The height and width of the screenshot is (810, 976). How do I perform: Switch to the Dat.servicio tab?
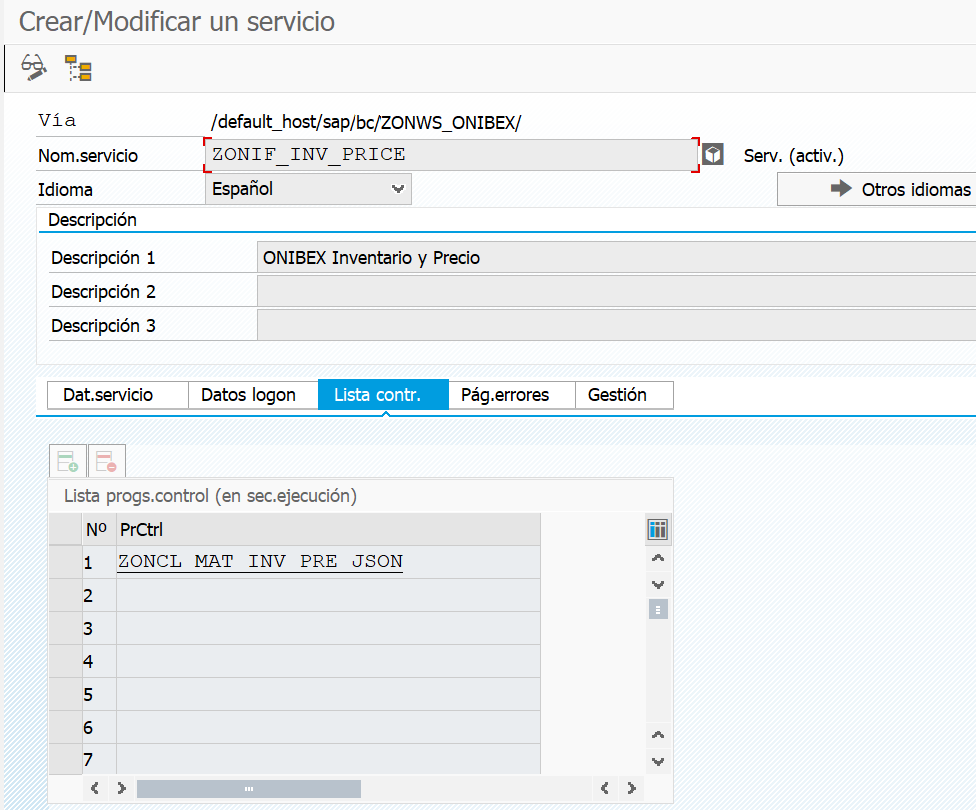(x=108, y=395)
